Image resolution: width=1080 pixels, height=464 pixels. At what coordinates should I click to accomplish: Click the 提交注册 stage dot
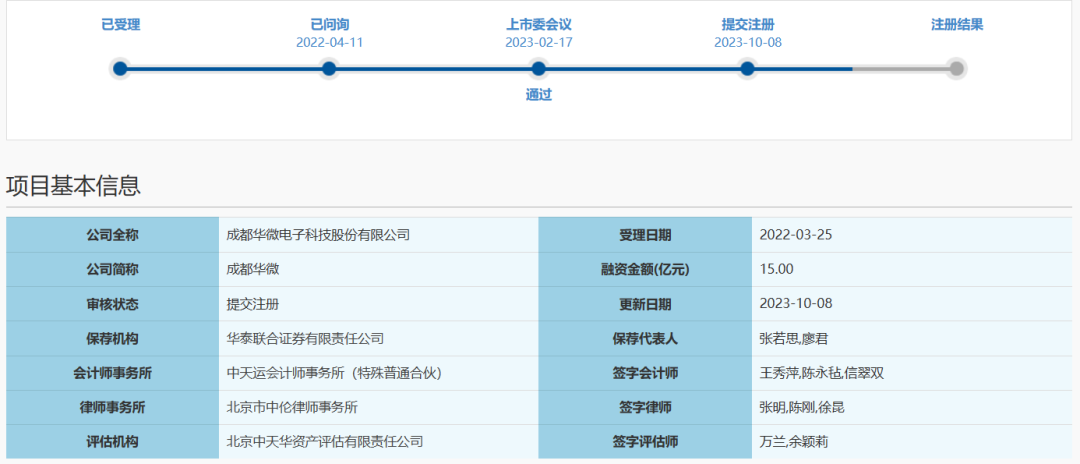tap(747, 69)
